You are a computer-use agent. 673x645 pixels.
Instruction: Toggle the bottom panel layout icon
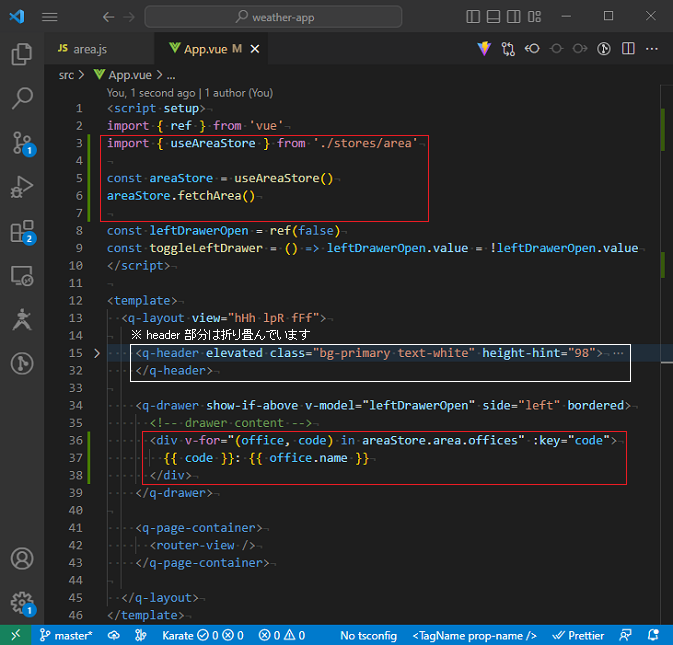[493, 17]
